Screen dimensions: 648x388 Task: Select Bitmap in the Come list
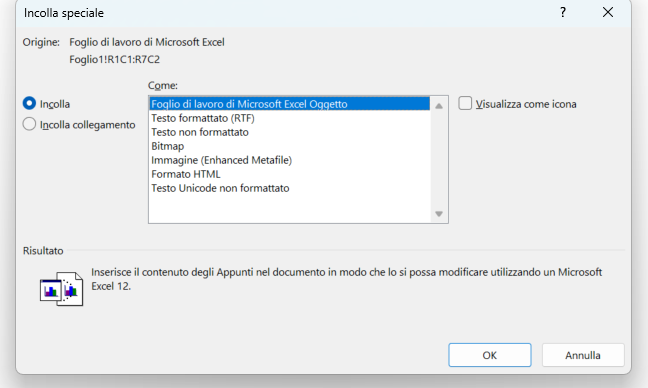289,146
